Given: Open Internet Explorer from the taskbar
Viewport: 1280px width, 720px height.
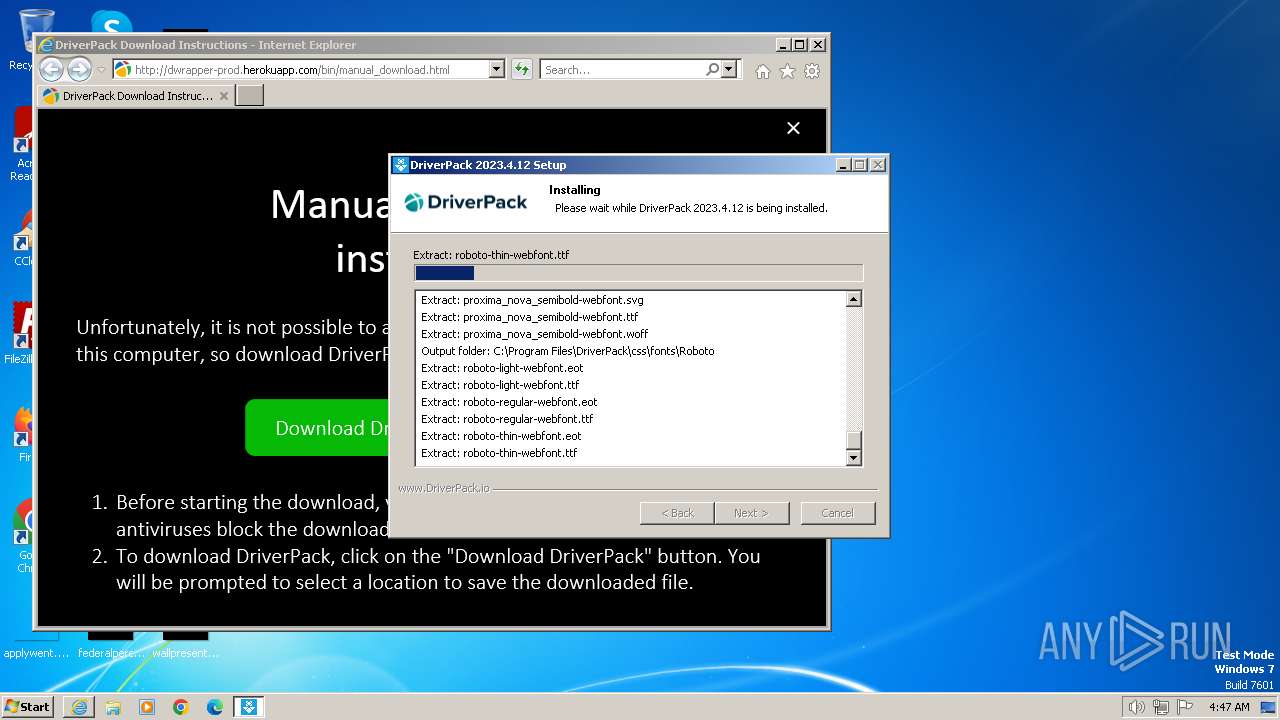Looking at the screenshot, I should 79,707.
